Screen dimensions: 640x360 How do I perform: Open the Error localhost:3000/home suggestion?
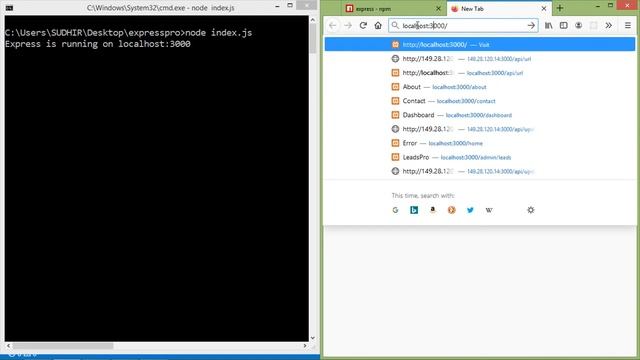(x=480, y=143)
